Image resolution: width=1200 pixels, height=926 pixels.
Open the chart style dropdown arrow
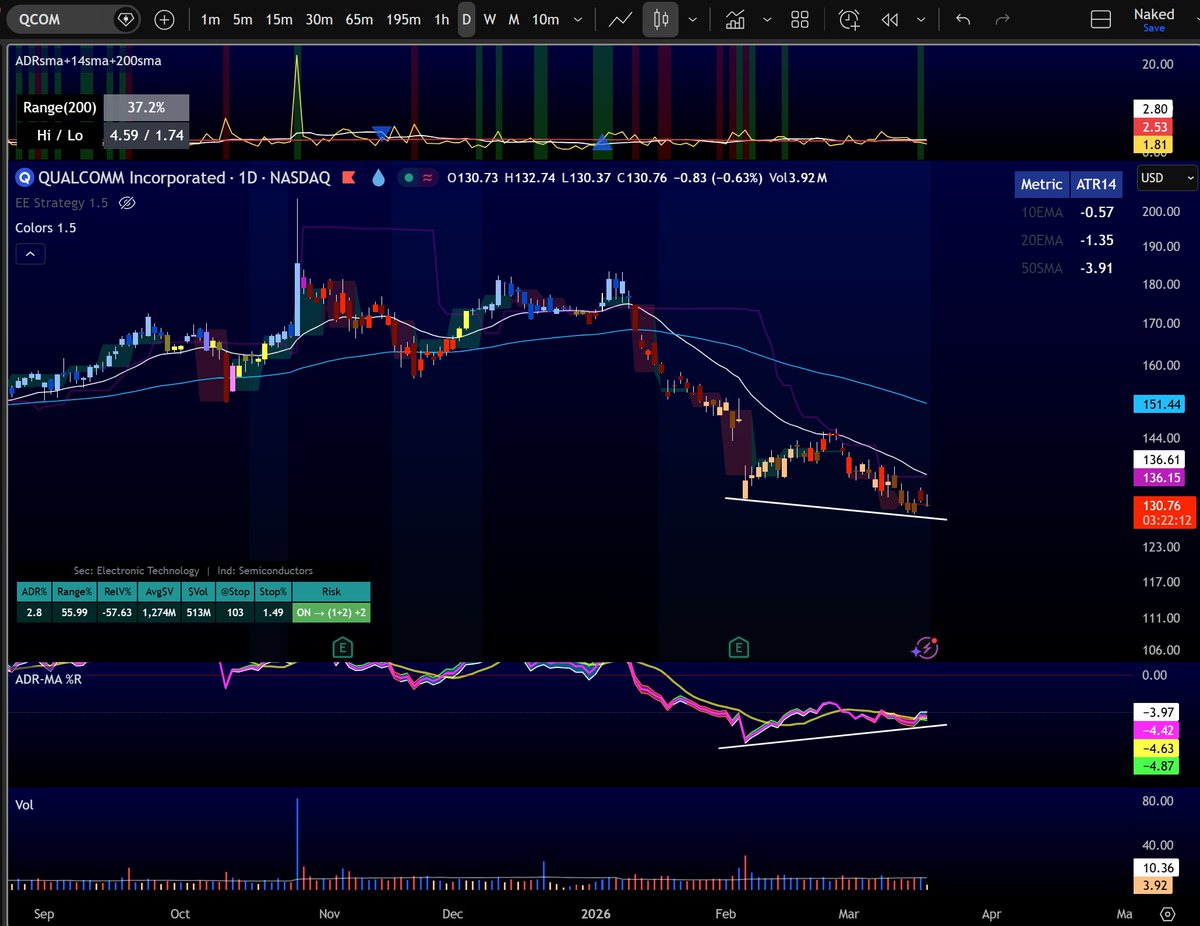[691, 19]
